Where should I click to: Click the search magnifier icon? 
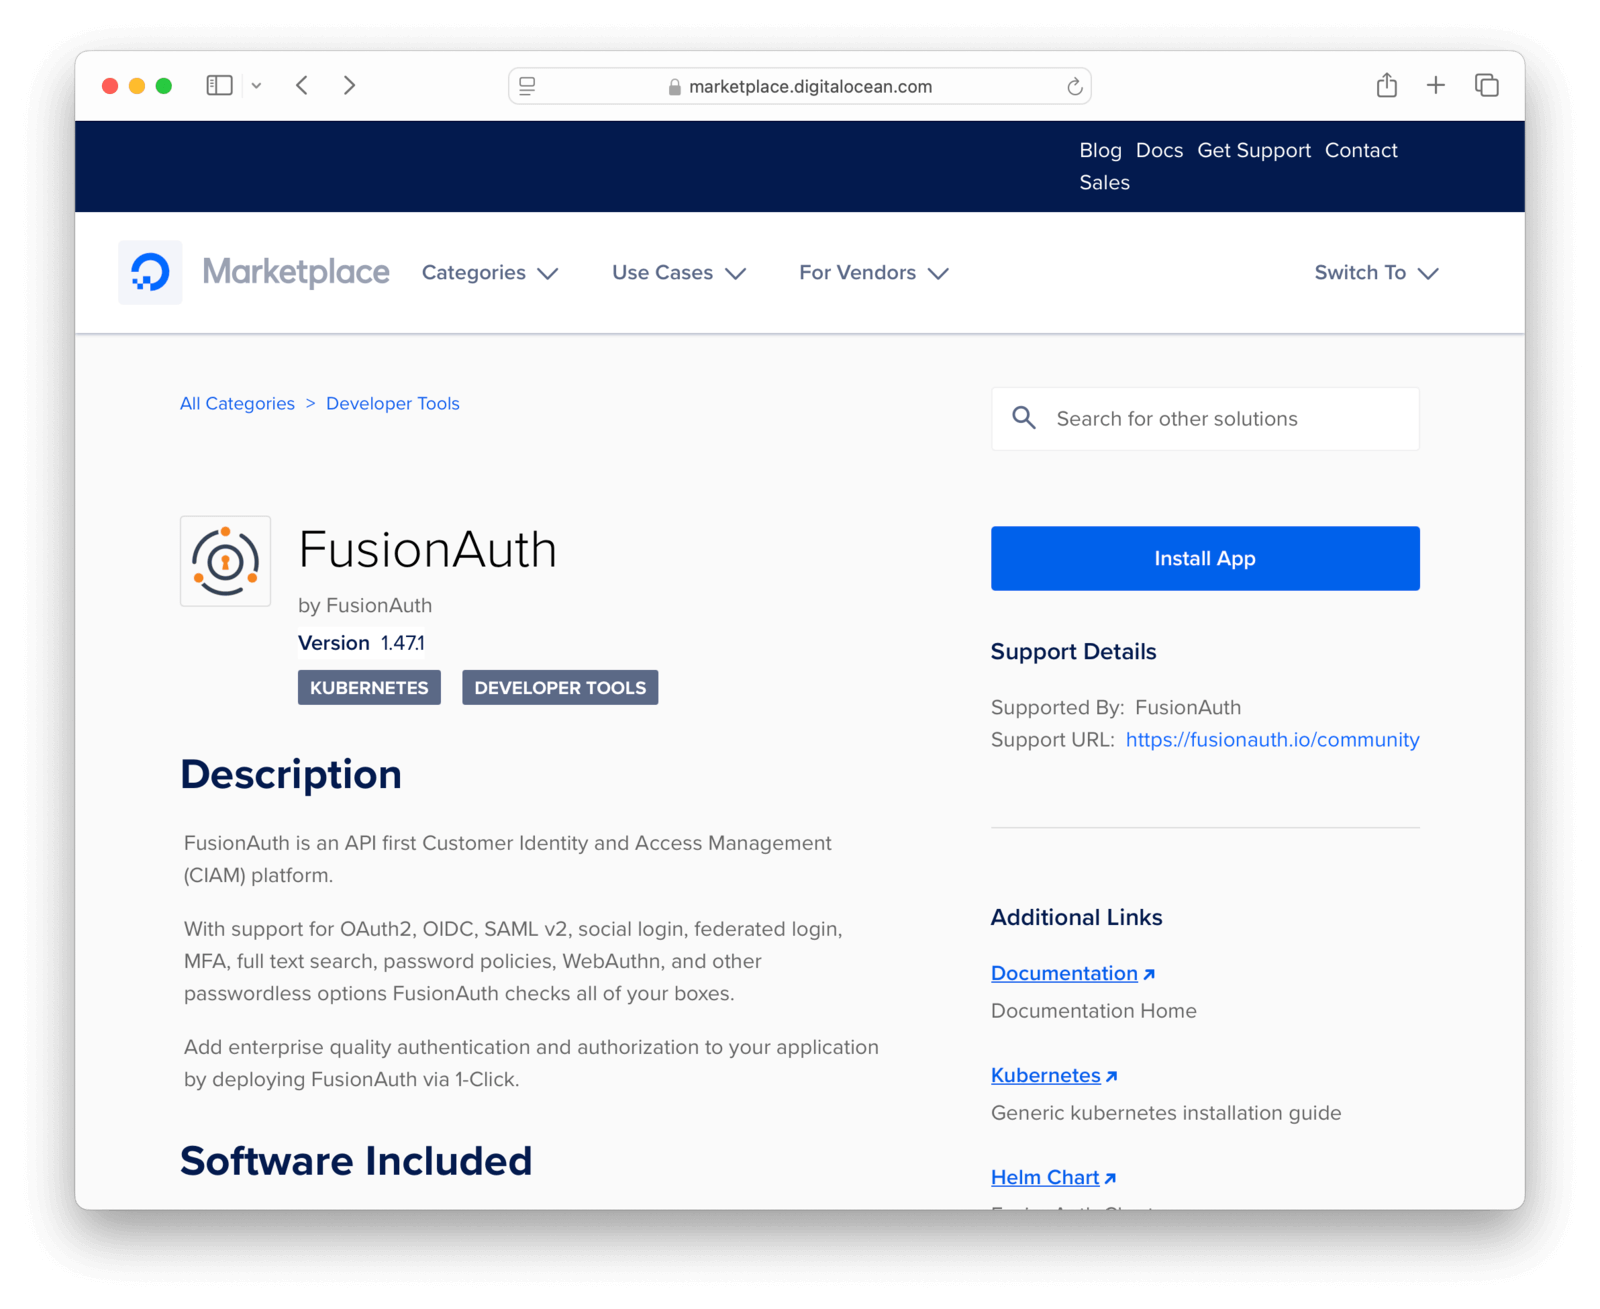(x=1024, y=418)
